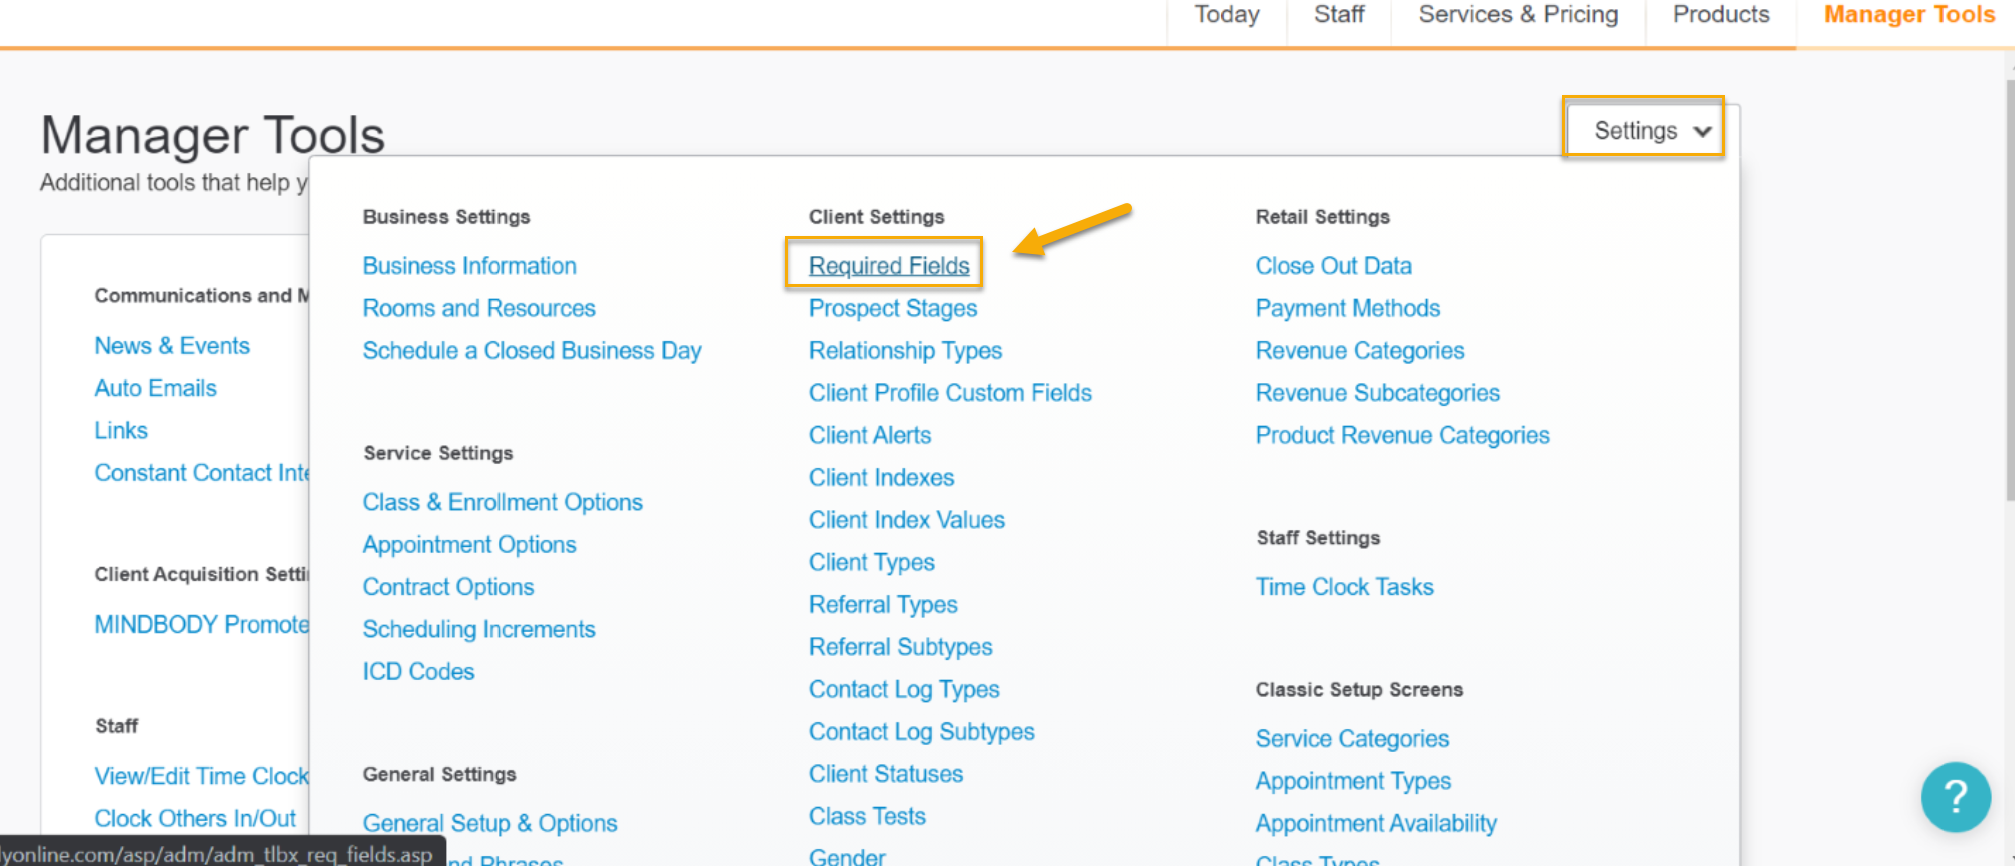Open Schedule a Closed Business Day
The width and height of the screenshot is (2015, 866).
(x=532, y=350)
